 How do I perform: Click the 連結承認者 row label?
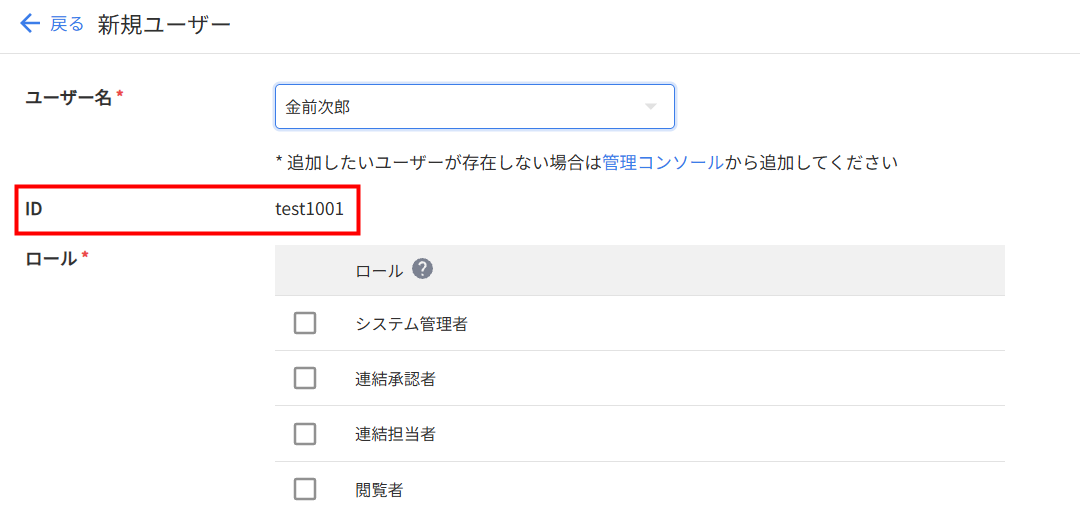point(395,379)
